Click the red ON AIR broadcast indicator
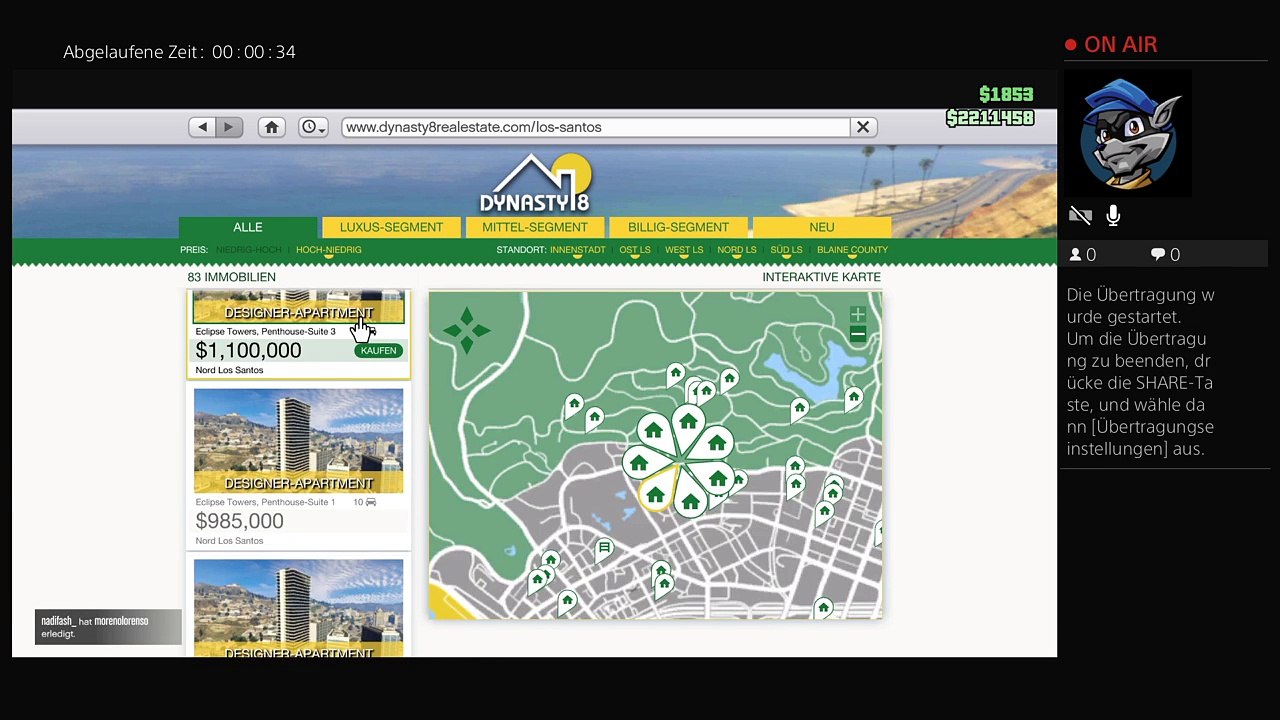 (1111, 45)
